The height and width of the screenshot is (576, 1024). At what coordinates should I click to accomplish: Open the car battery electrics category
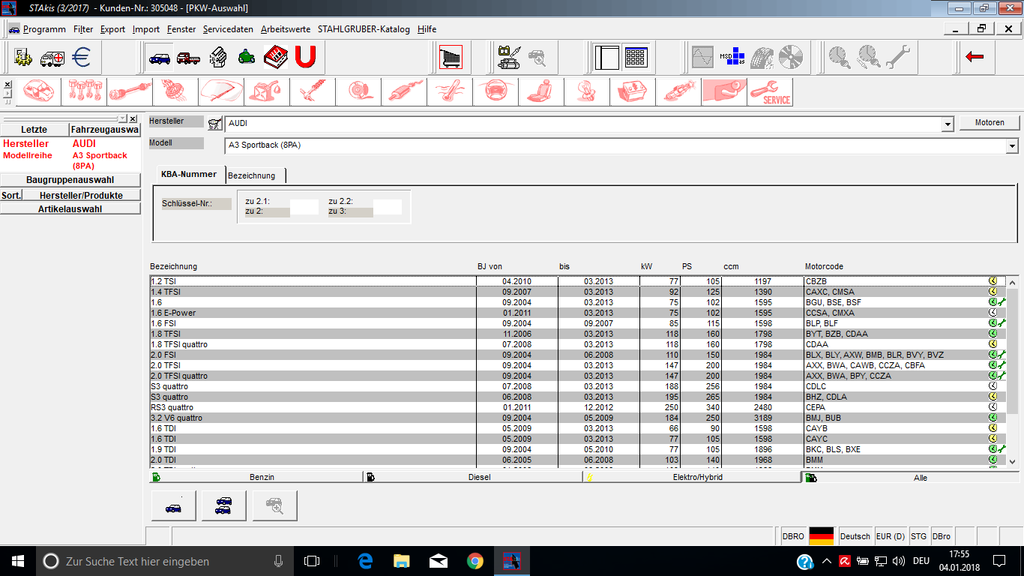(x=633, y=91)
